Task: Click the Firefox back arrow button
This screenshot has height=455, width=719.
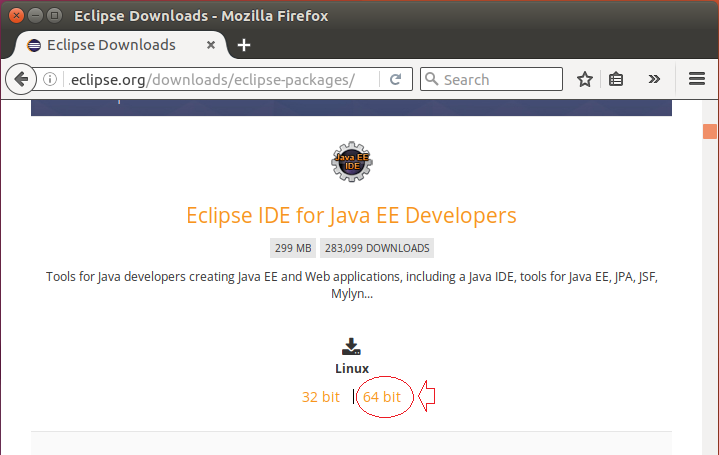Action: pyautogui.click(x=21, y=79)
